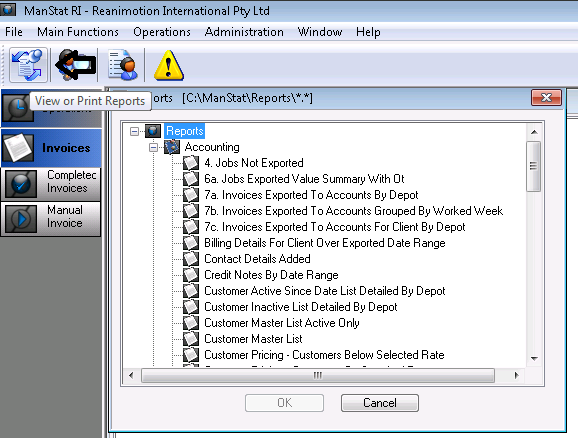
Task: Select report 4. Jobs Not Exported
Action: [x=254, y=163]
